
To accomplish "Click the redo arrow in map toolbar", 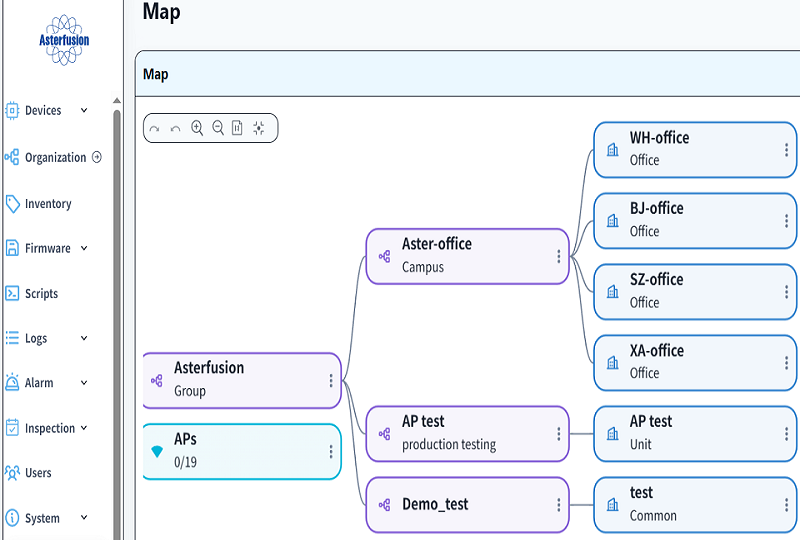I will 154,129.
